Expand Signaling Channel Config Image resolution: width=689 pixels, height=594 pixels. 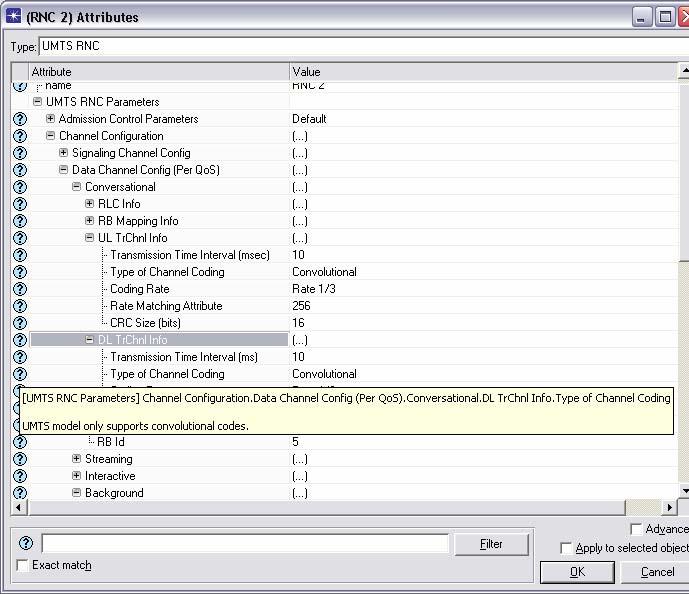point(64,152)
